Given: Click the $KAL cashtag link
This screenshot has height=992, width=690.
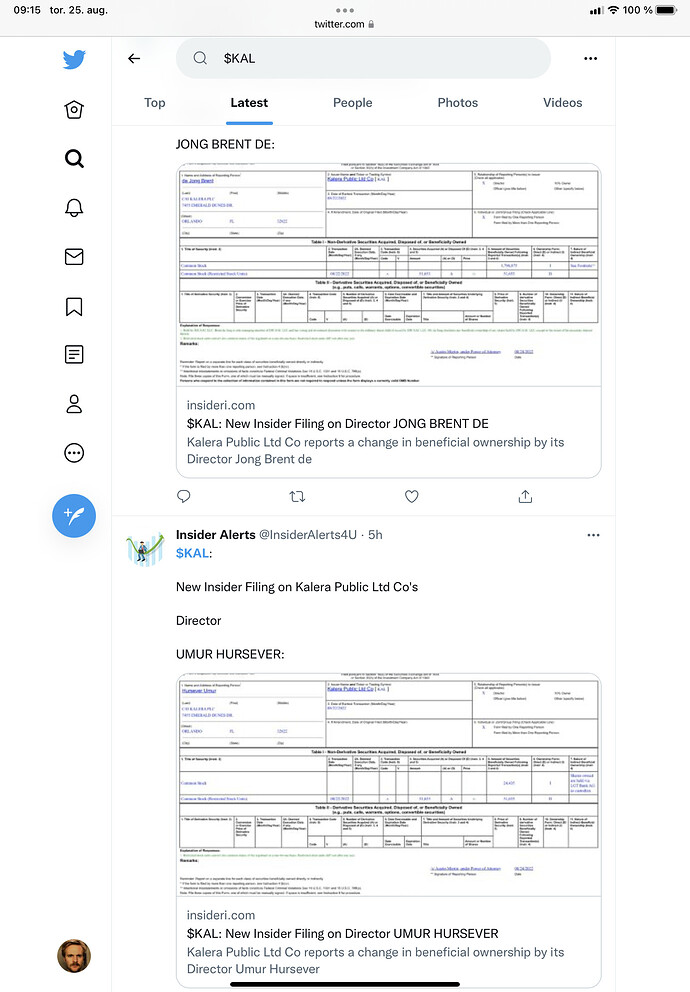Looking at the screenshot, I should (192, 553).
